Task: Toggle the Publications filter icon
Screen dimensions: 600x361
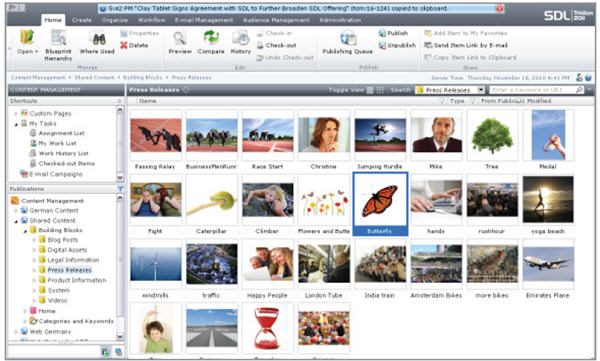Action: tap(120, 189)
